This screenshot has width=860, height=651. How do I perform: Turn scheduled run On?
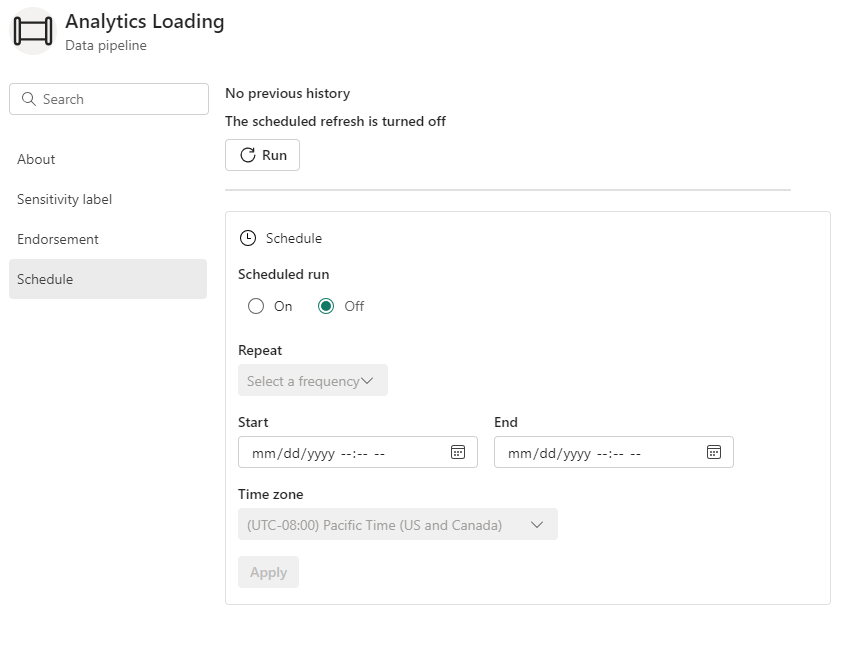click(256, 306)
